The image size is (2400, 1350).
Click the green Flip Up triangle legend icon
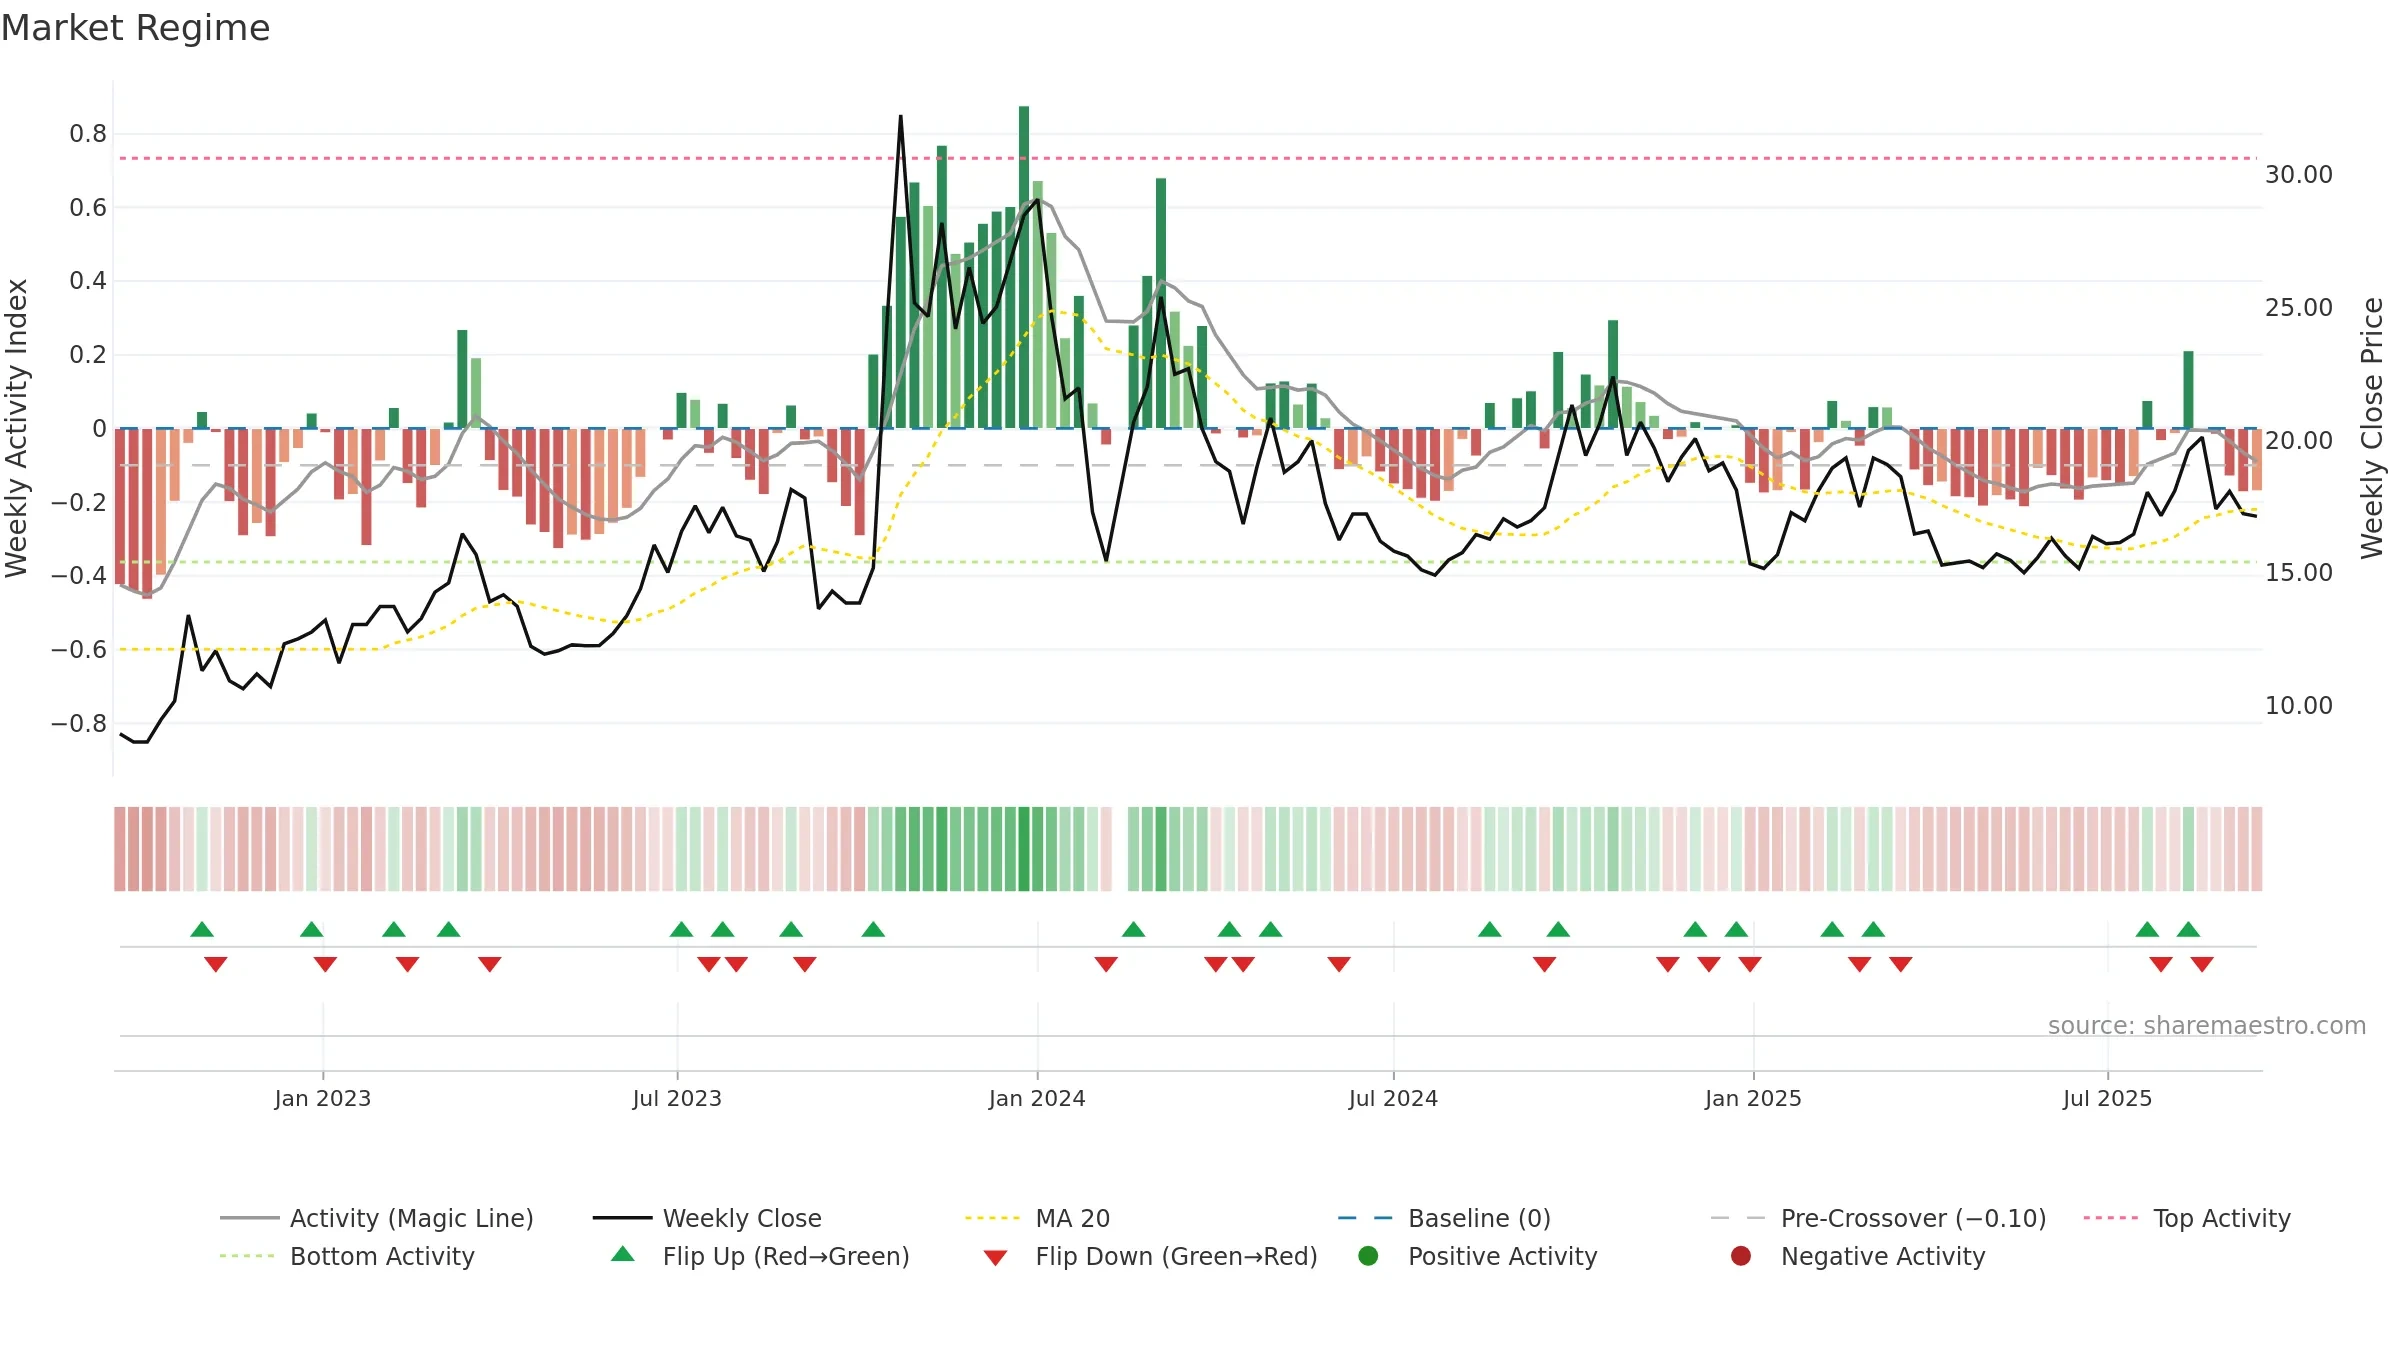623,1254
